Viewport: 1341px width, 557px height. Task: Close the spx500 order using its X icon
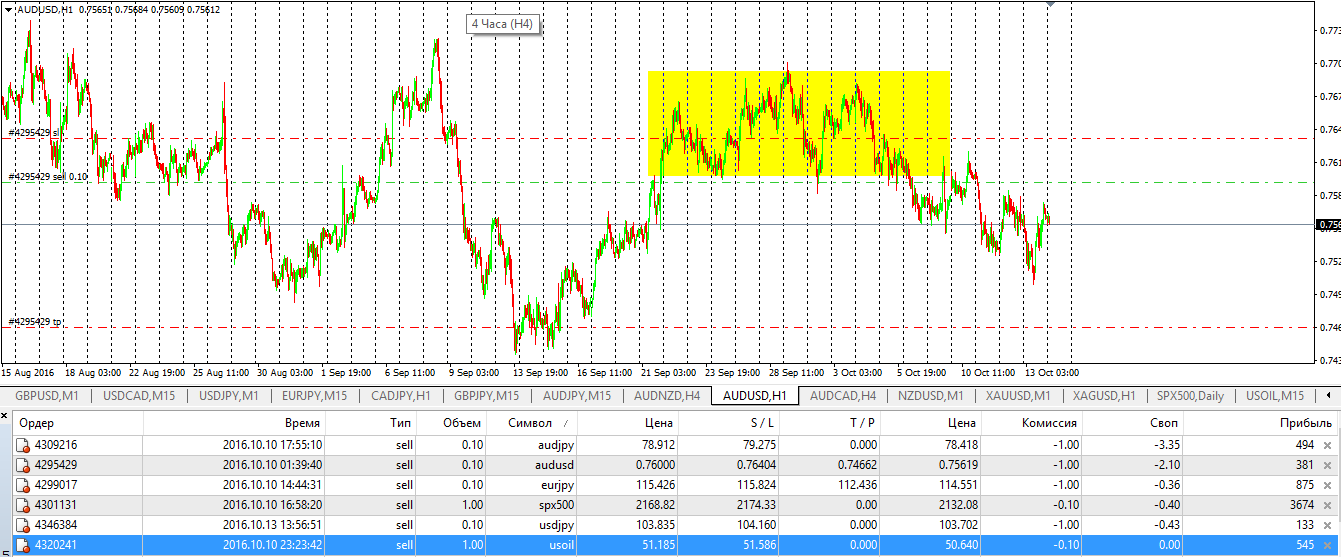1327,505
